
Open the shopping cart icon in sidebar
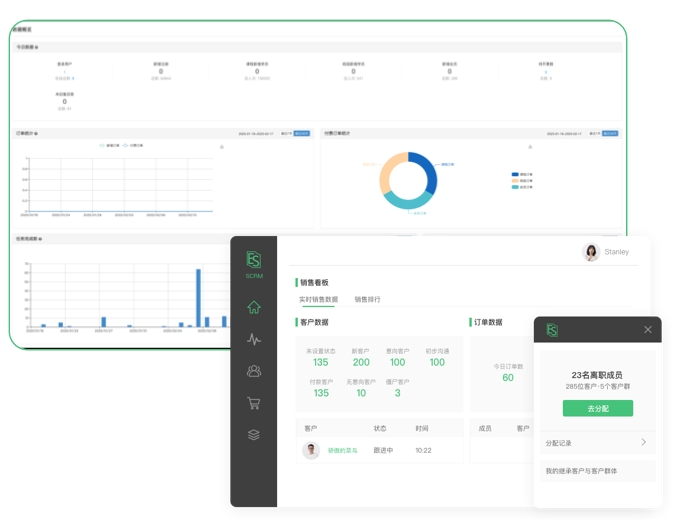pyautogui.click(x=254, y=403)
